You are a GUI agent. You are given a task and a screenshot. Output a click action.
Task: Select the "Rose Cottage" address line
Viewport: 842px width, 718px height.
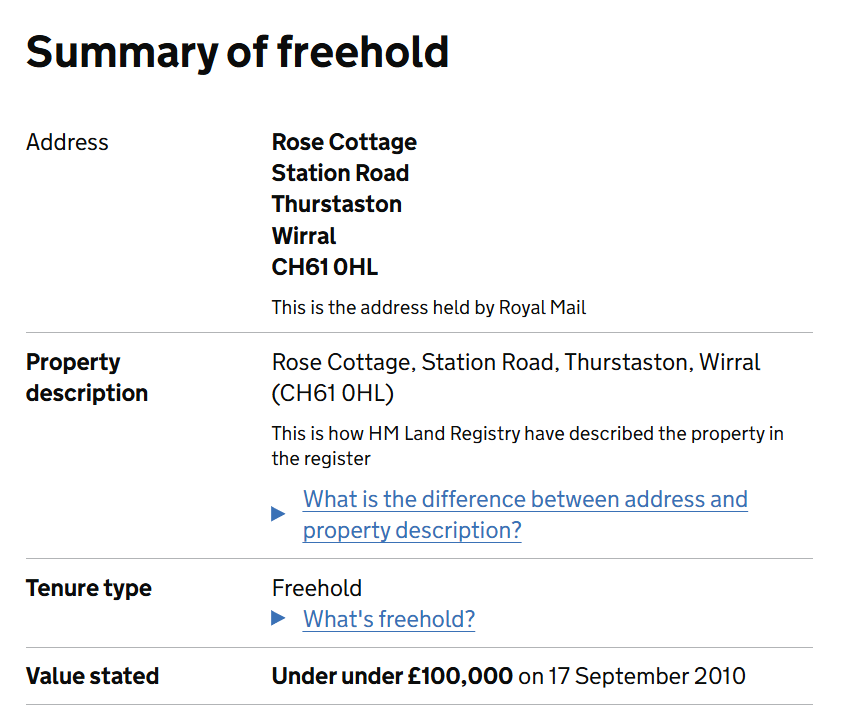344,142
